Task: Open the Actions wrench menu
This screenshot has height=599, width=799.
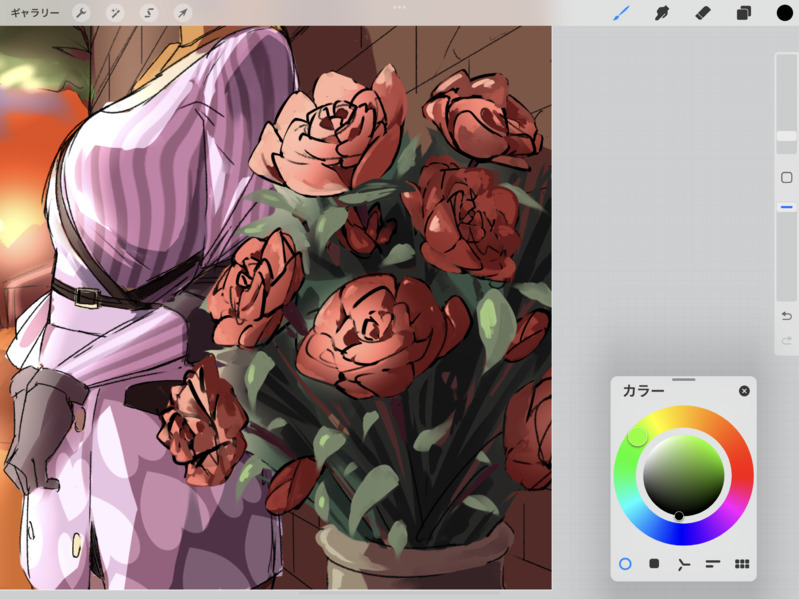Action: [x=81, y=13]
